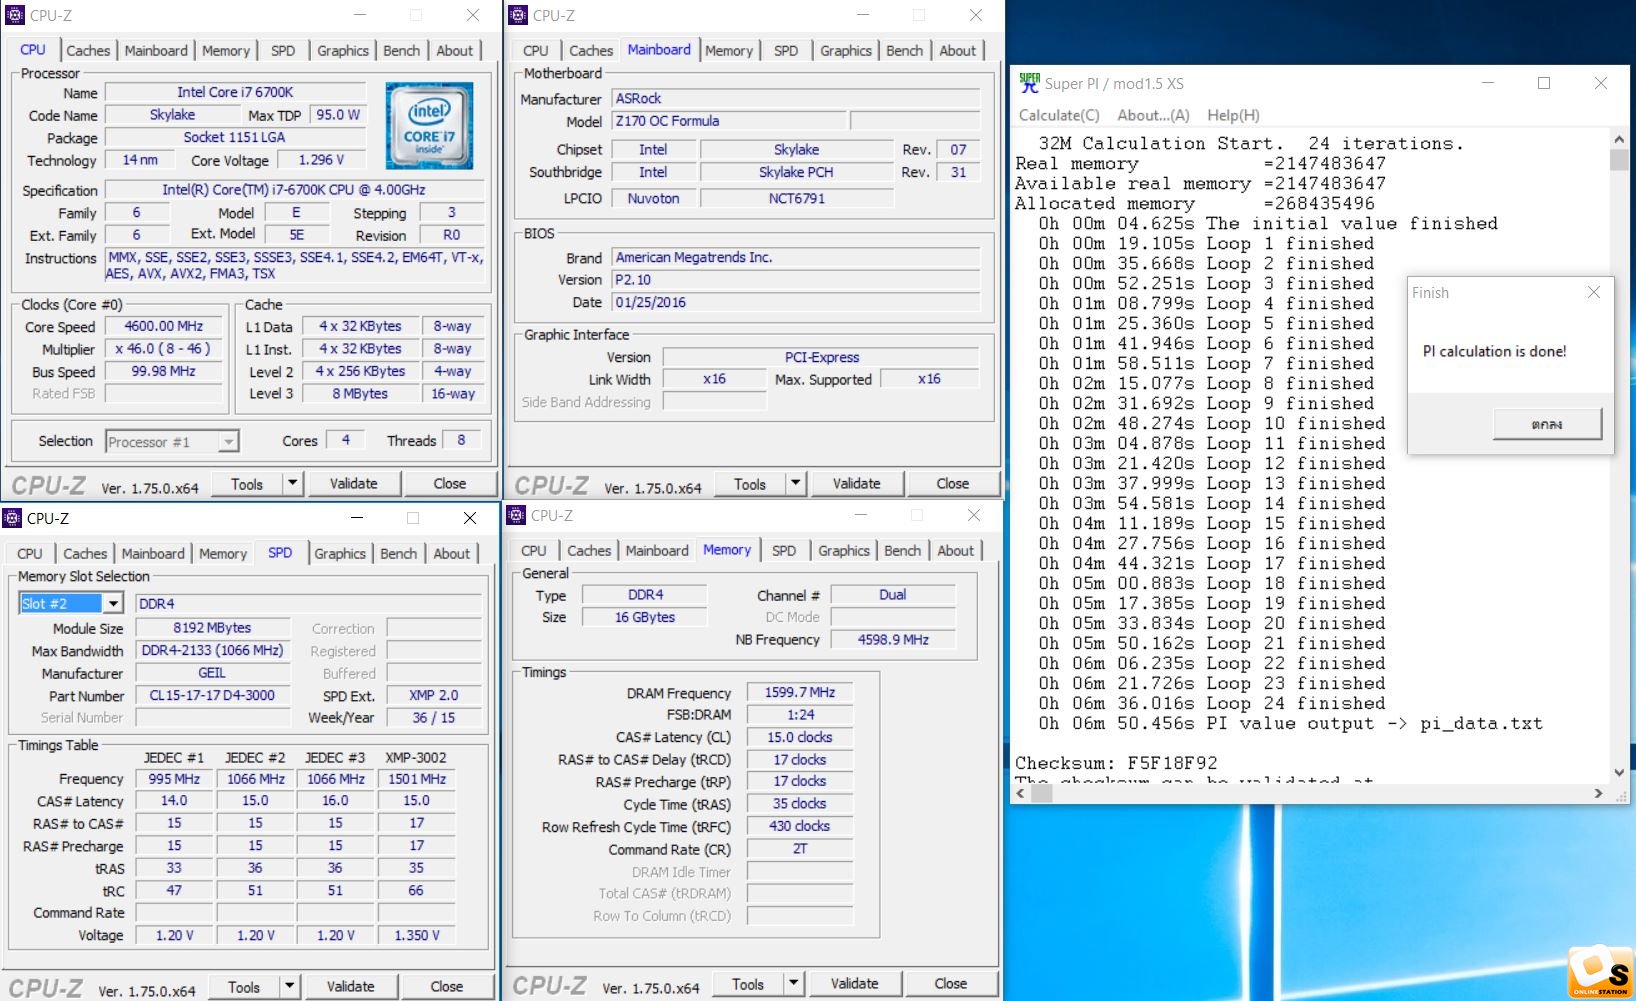Confirm the Finish dialog OK button
Image resolution: width=1636 pixels, height=1001 pixels.
[1547, 424]
